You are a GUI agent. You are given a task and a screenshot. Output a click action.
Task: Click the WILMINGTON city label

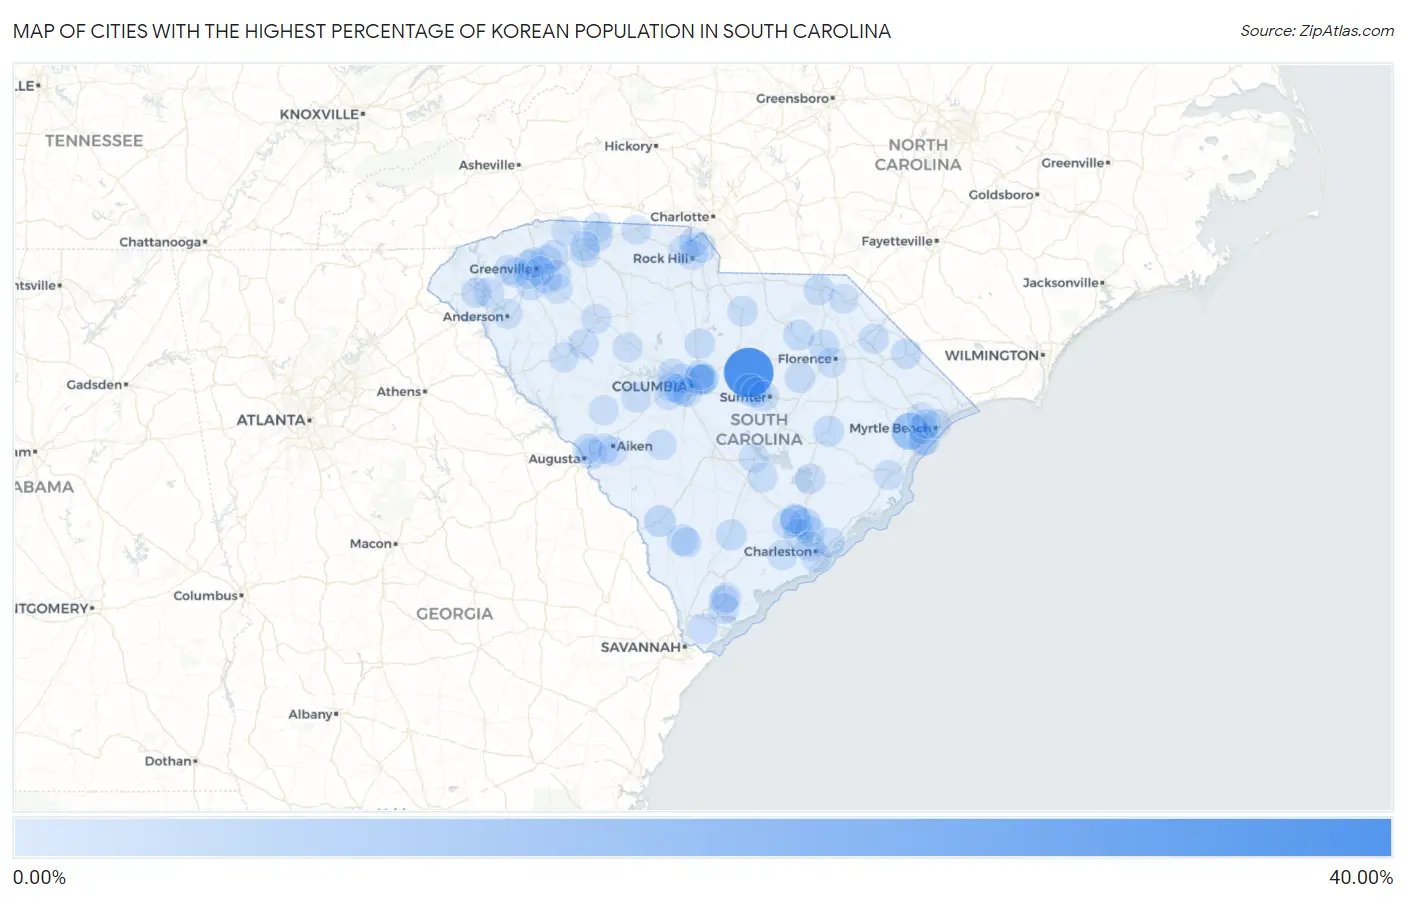992,355
